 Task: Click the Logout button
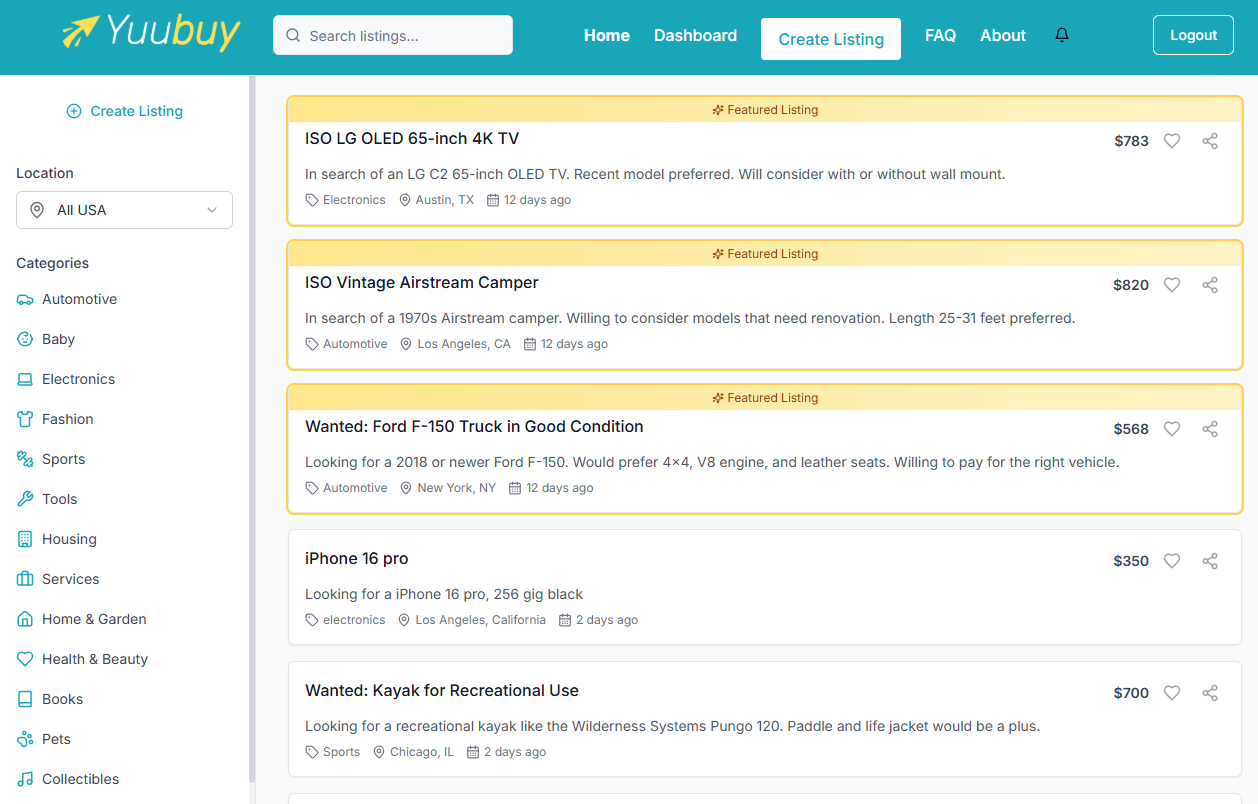[1193, 35]
